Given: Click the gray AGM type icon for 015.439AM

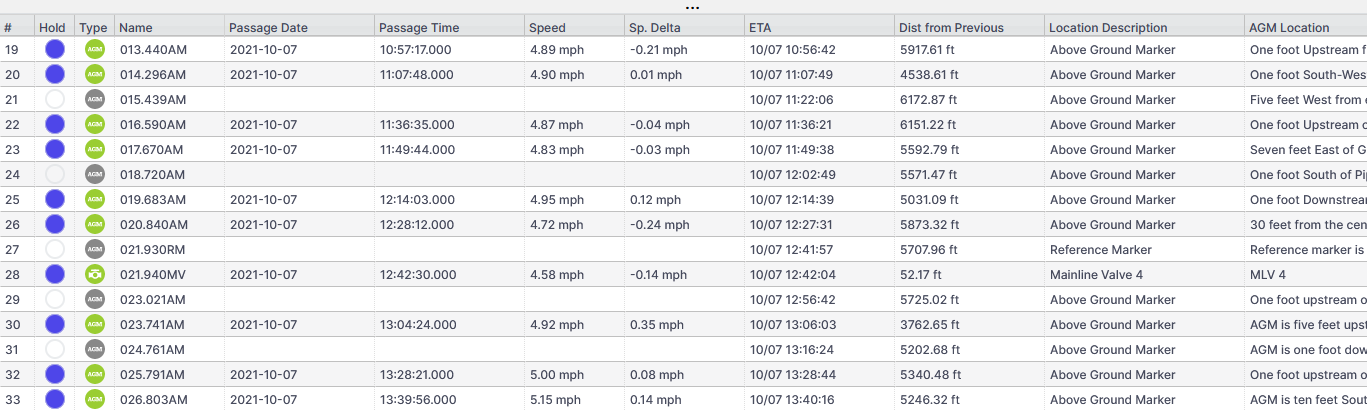Looking at the screenshot, I should click(x=95, y=99).
